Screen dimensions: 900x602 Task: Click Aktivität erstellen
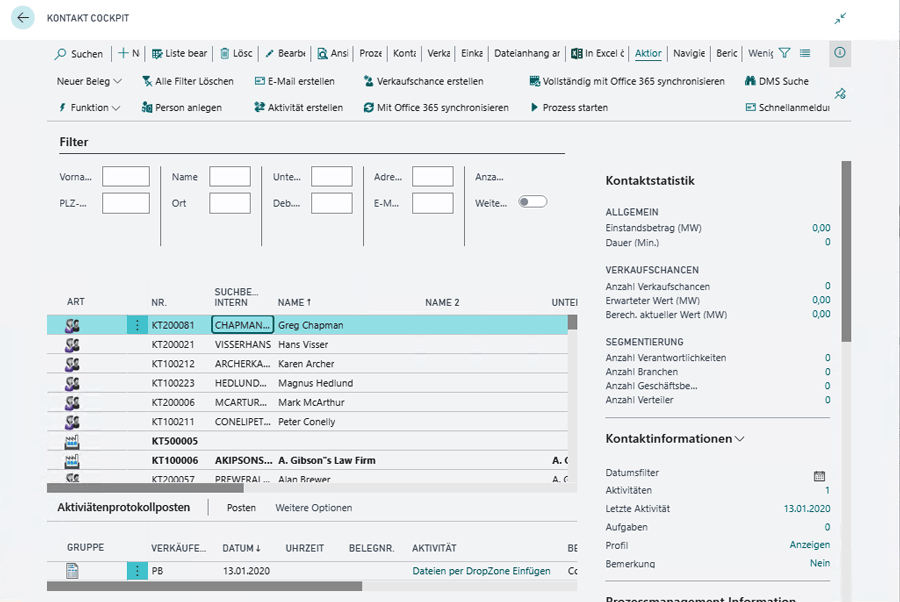click(298, 108)
